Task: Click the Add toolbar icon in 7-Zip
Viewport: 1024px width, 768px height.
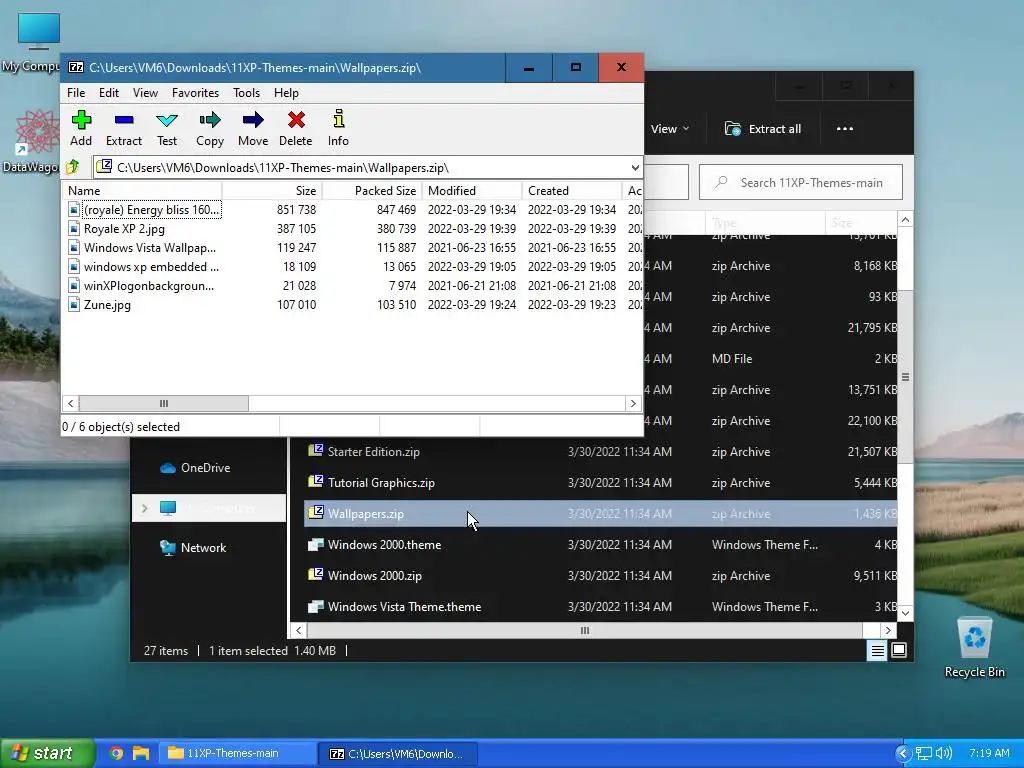Action: click(81, 120)
